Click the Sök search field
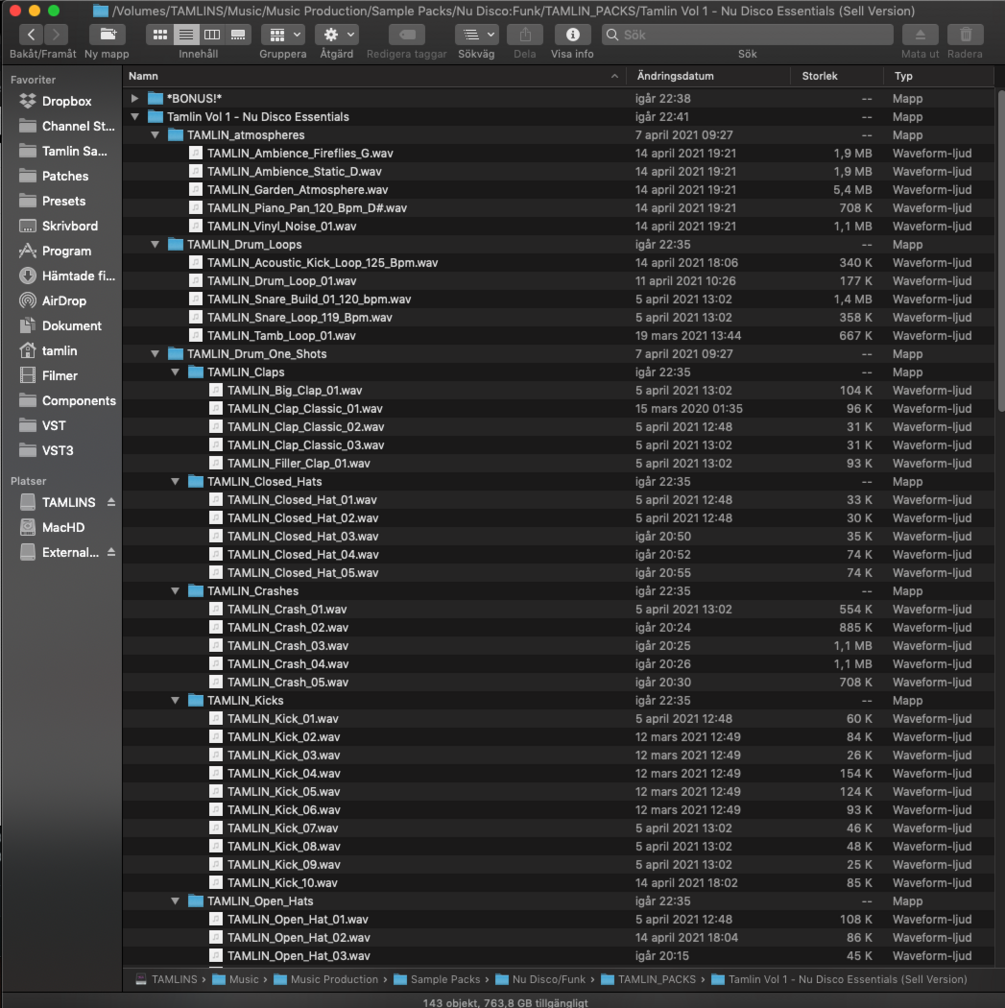1005x1008 pixels. (x=747, y=35)
